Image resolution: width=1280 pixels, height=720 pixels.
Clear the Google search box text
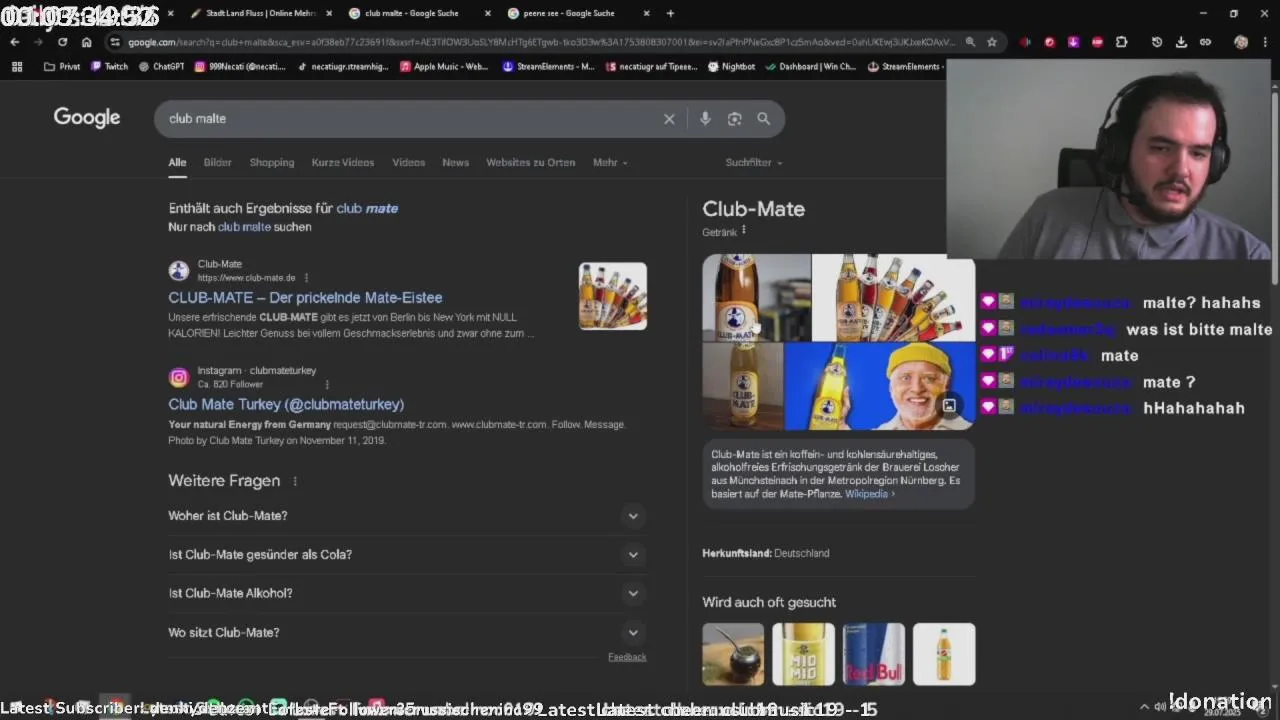point(669,119)
